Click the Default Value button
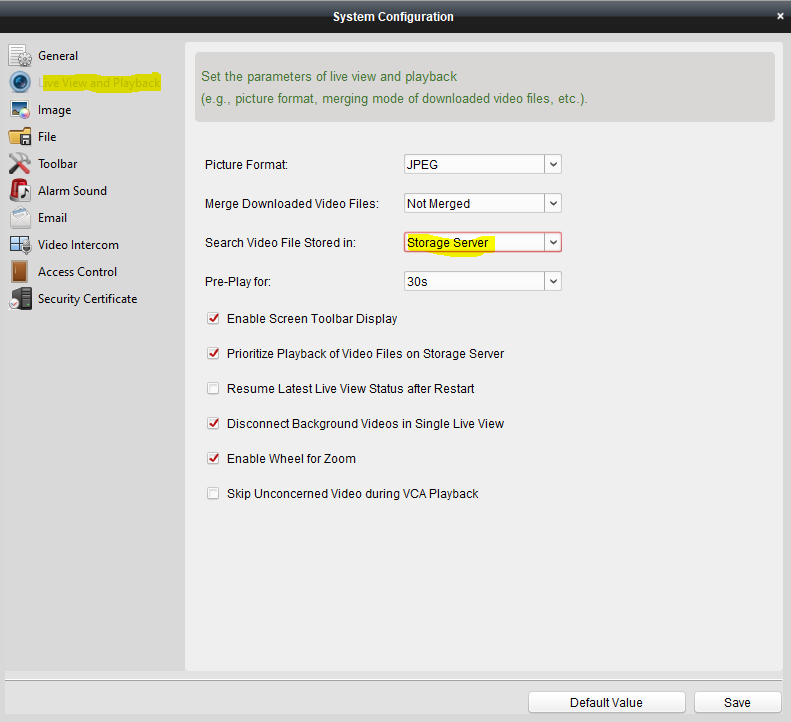Screen dimensions: 791x722 coord(606,702)
